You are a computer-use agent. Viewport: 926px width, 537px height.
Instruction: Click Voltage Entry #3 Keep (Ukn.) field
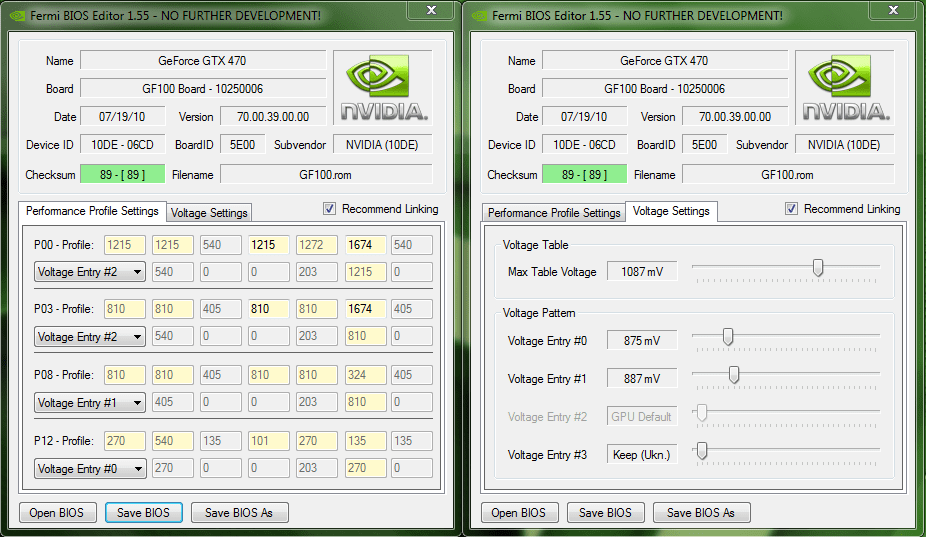642,455
